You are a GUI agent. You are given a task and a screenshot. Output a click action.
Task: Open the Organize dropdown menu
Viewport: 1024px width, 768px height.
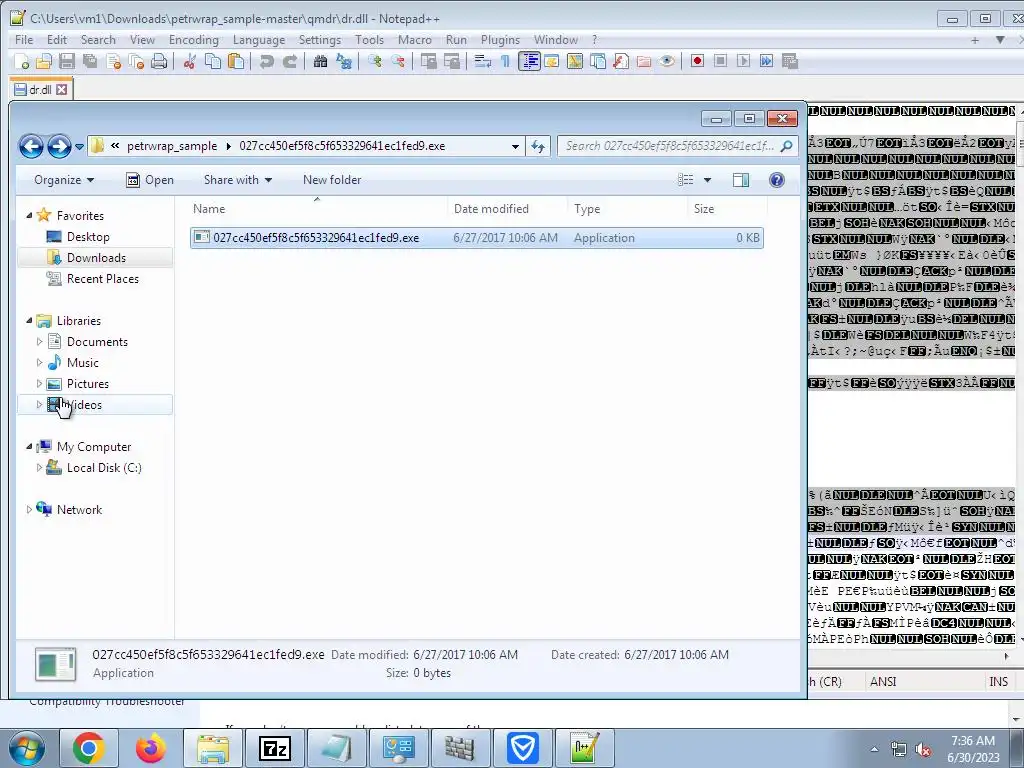coord(64,180)
